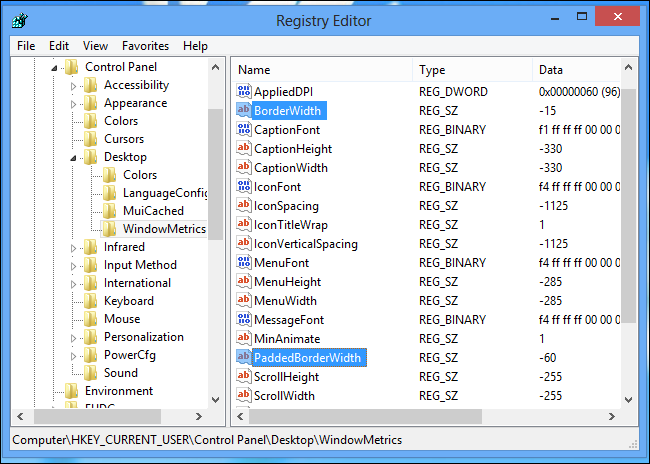Click the window resize grip in status bar
Viewport: 650px width, 464px height.
[x=633, y=445]
